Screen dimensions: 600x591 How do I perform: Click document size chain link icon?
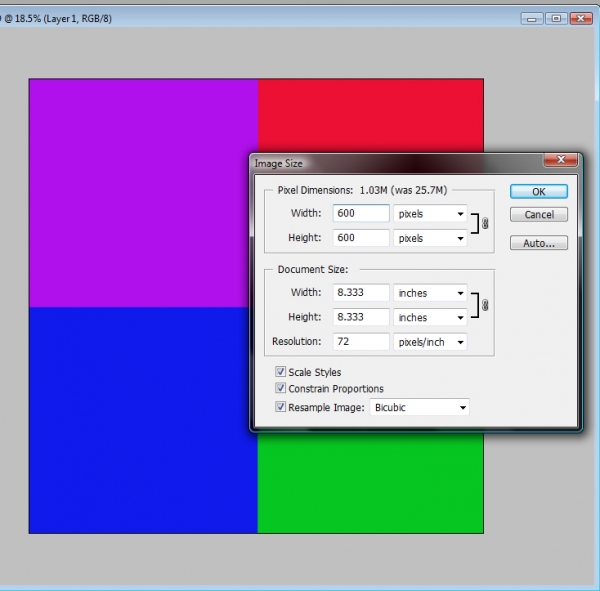pyautogui.click(x=485, y=305)
